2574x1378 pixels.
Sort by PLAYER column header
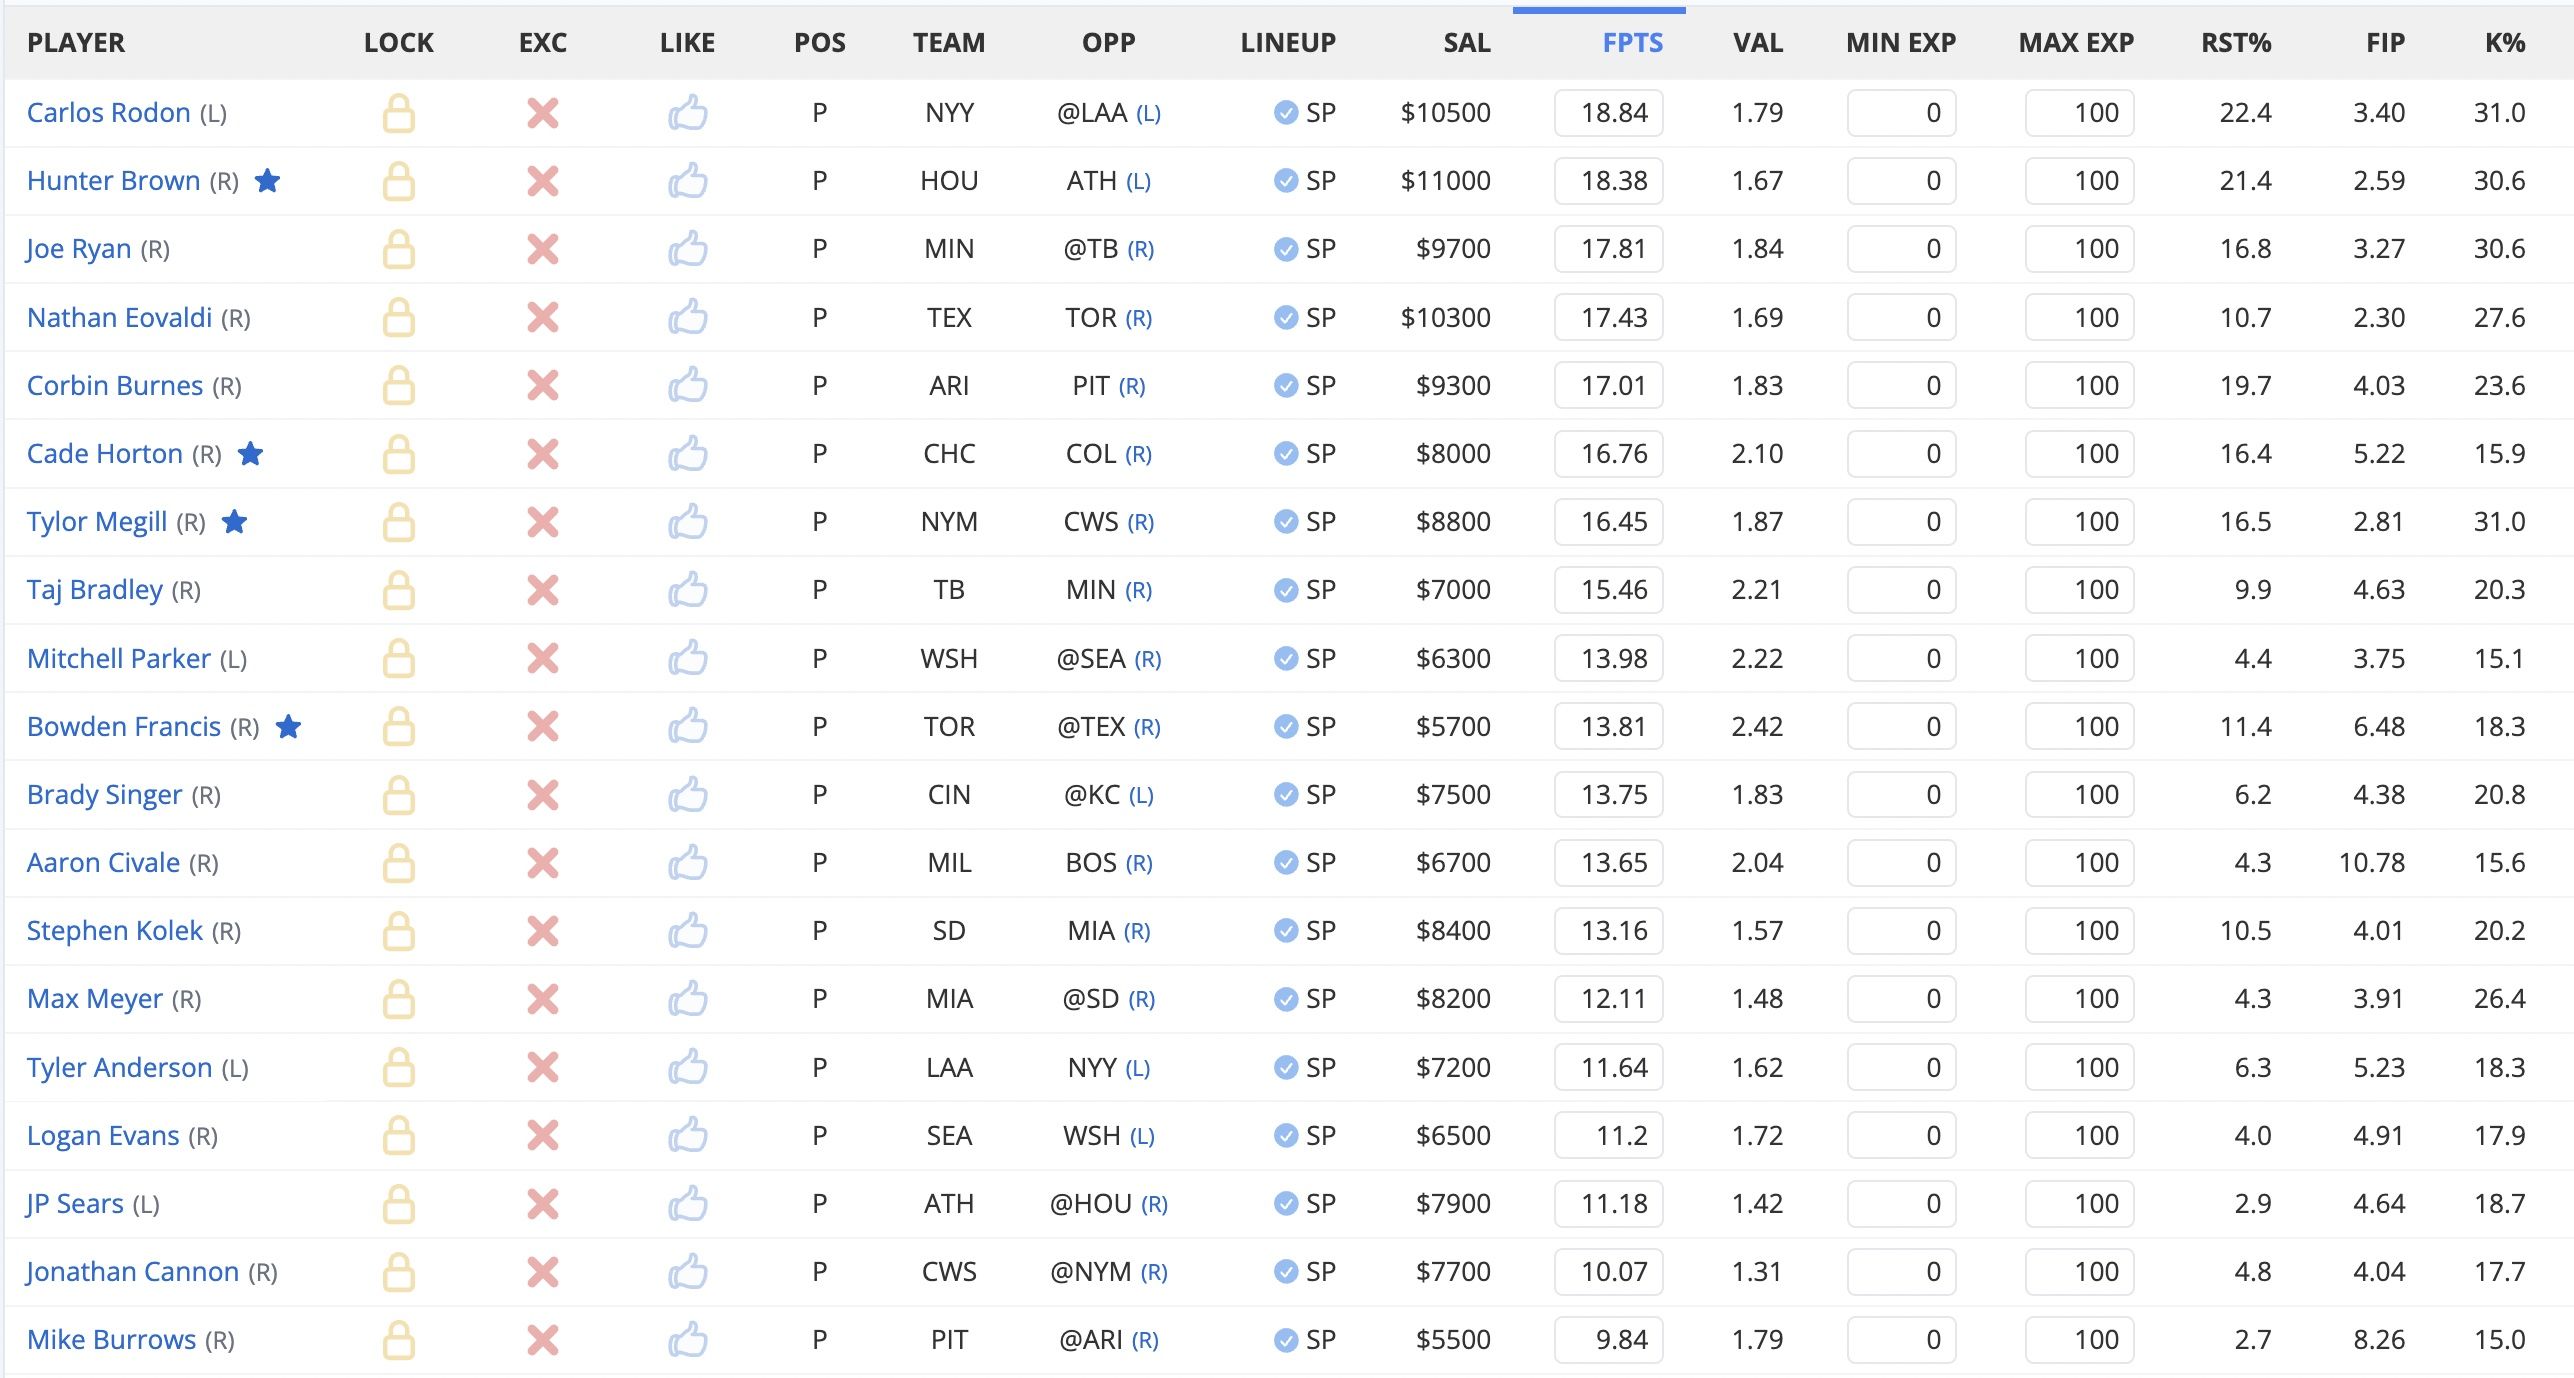76,43
